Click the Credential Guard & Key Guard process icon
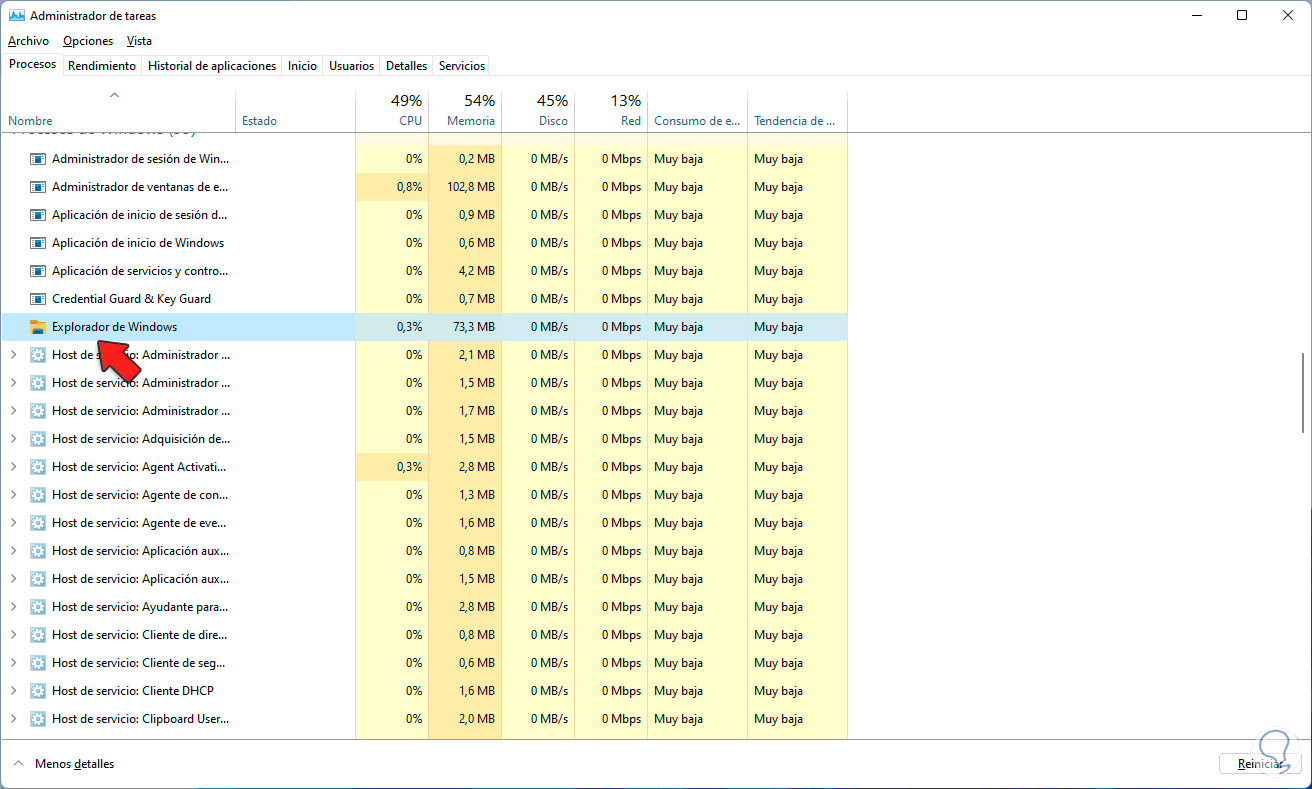Image resolution: width=1312 pixels, height=789 pixels. [x=38, y=299]
